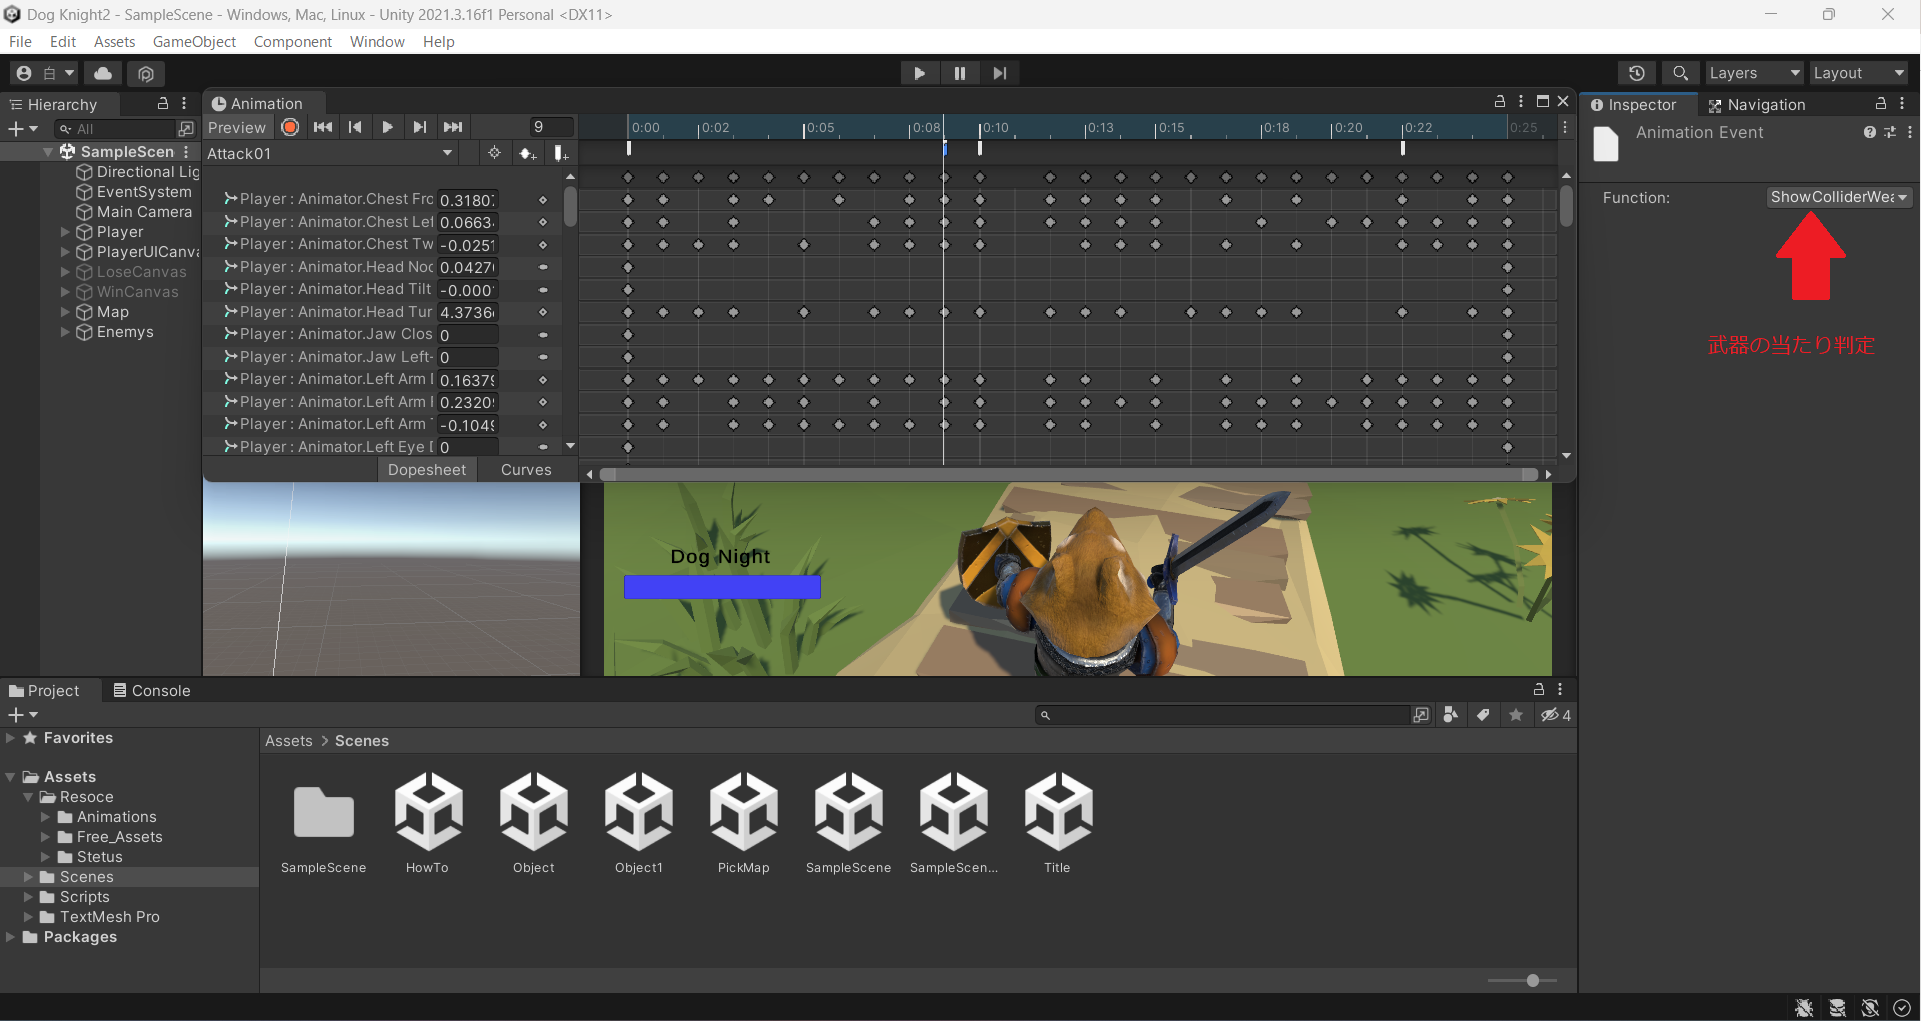1921x1021 pixels.
Task: Click the Add event icon
Action: (x=561, y=153)
